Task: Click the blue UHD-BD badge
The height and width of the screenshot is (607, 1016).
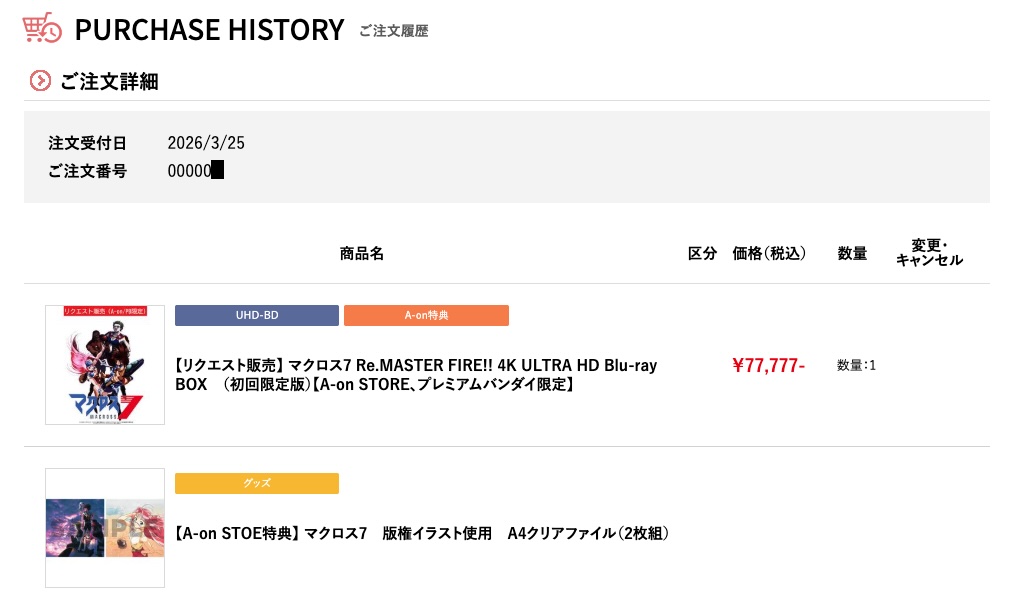Action: pyautogui.click(x=257, y=316)
